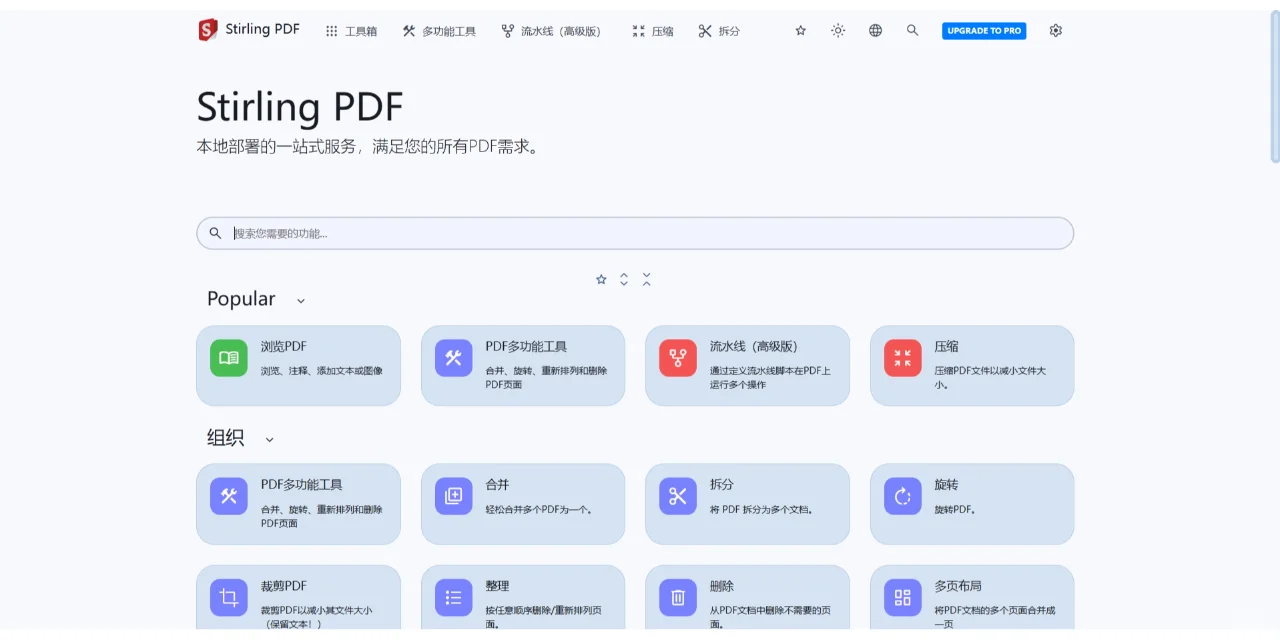Click description 浏览、注释、添加文本或图像
The image size is (1280, 640).
click(322, 371)
